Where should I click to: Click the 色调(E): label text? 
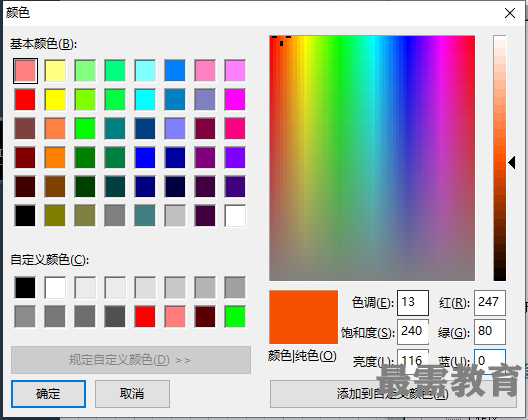372,303
